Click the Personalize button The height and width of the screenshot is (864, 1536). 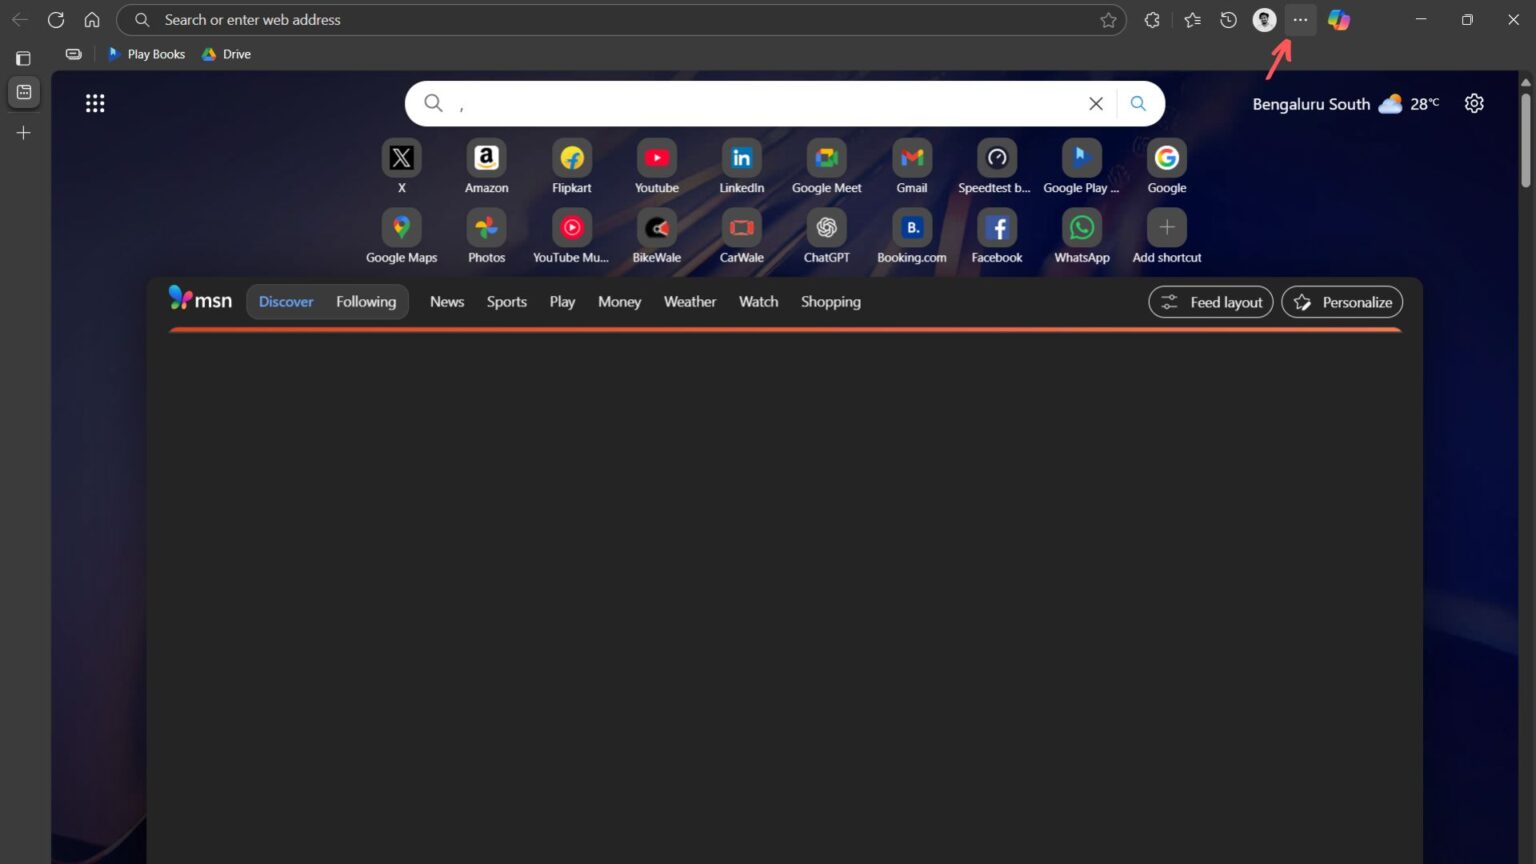pos(1342,302)
